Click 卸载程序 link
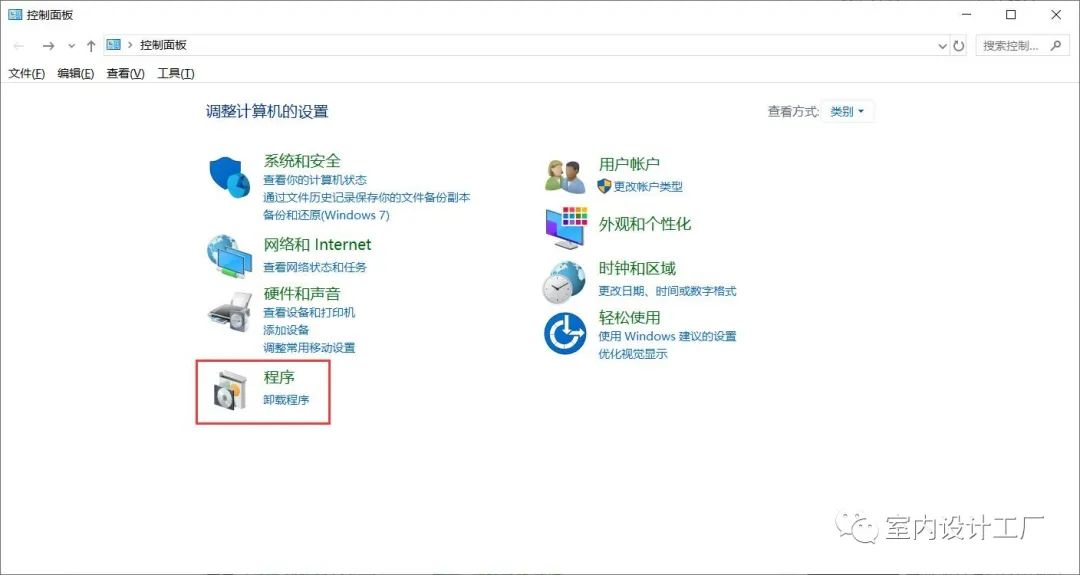The height and width of the screenshot is (575, 1080). 287,399
